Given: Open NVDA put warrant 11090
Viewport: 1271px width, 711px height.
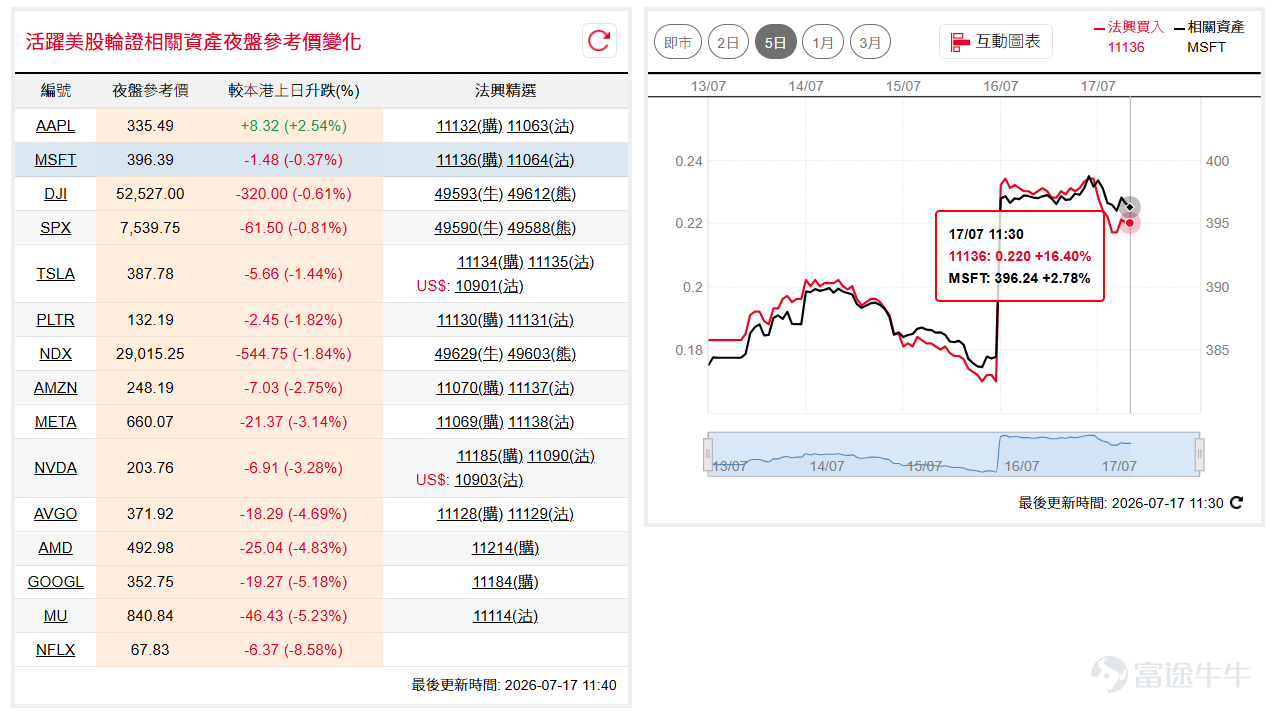Looking at the screenshot, I should tap(561, 456).
